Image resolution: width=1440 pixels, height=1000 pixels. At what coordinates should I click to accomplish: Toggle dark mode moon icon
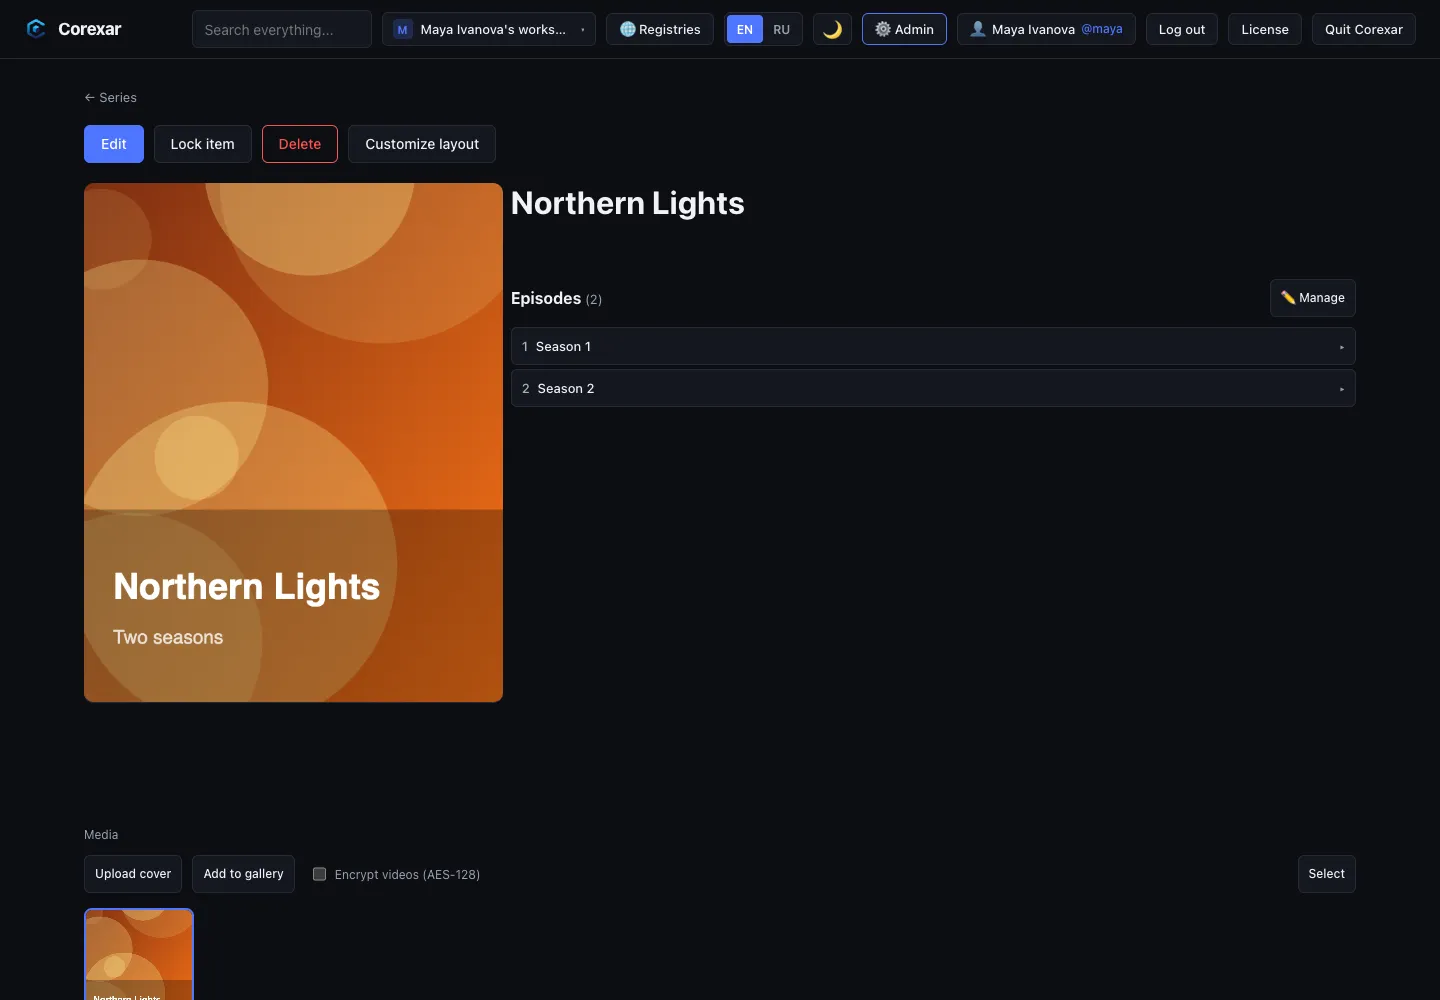[832, 29]
